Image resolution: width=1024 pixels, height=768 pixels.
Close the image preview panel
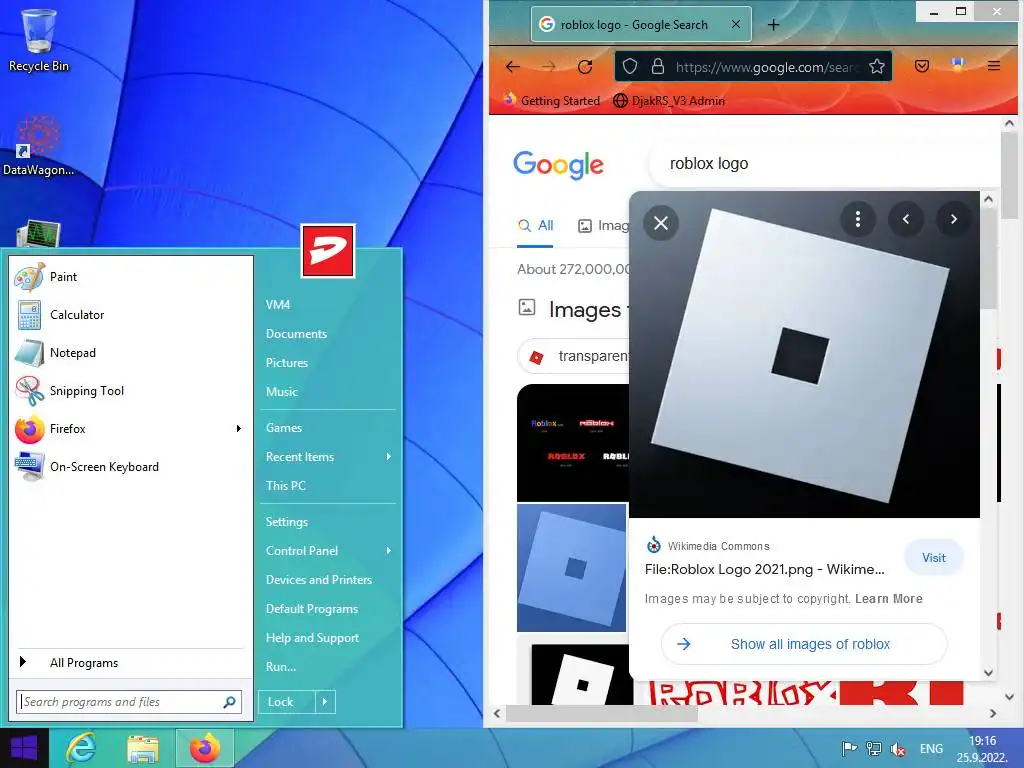click(x=661, y=223)
